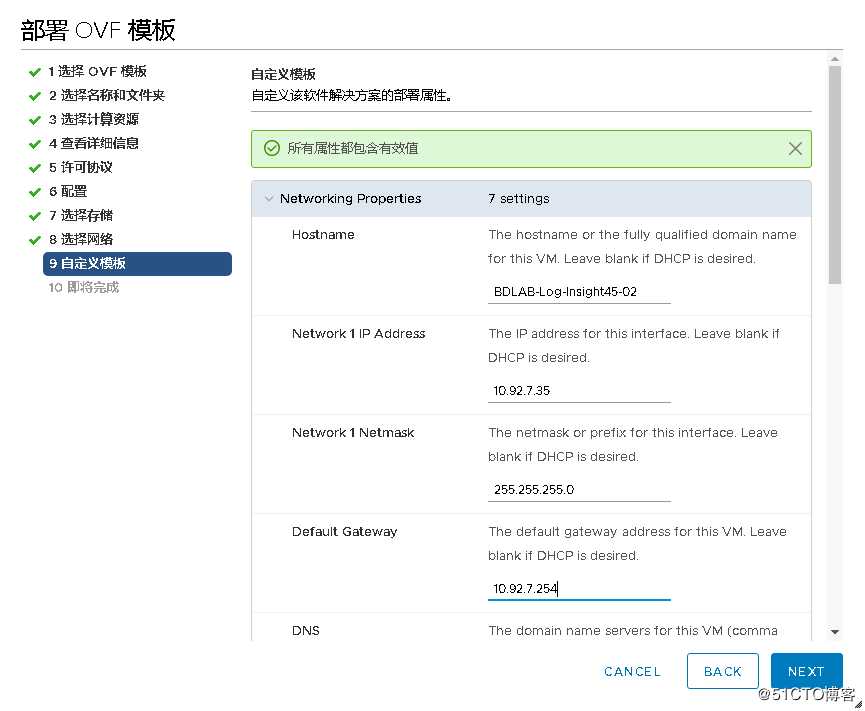Go to step 4 查看详细信息
The image size is (865, 711).
94,143
